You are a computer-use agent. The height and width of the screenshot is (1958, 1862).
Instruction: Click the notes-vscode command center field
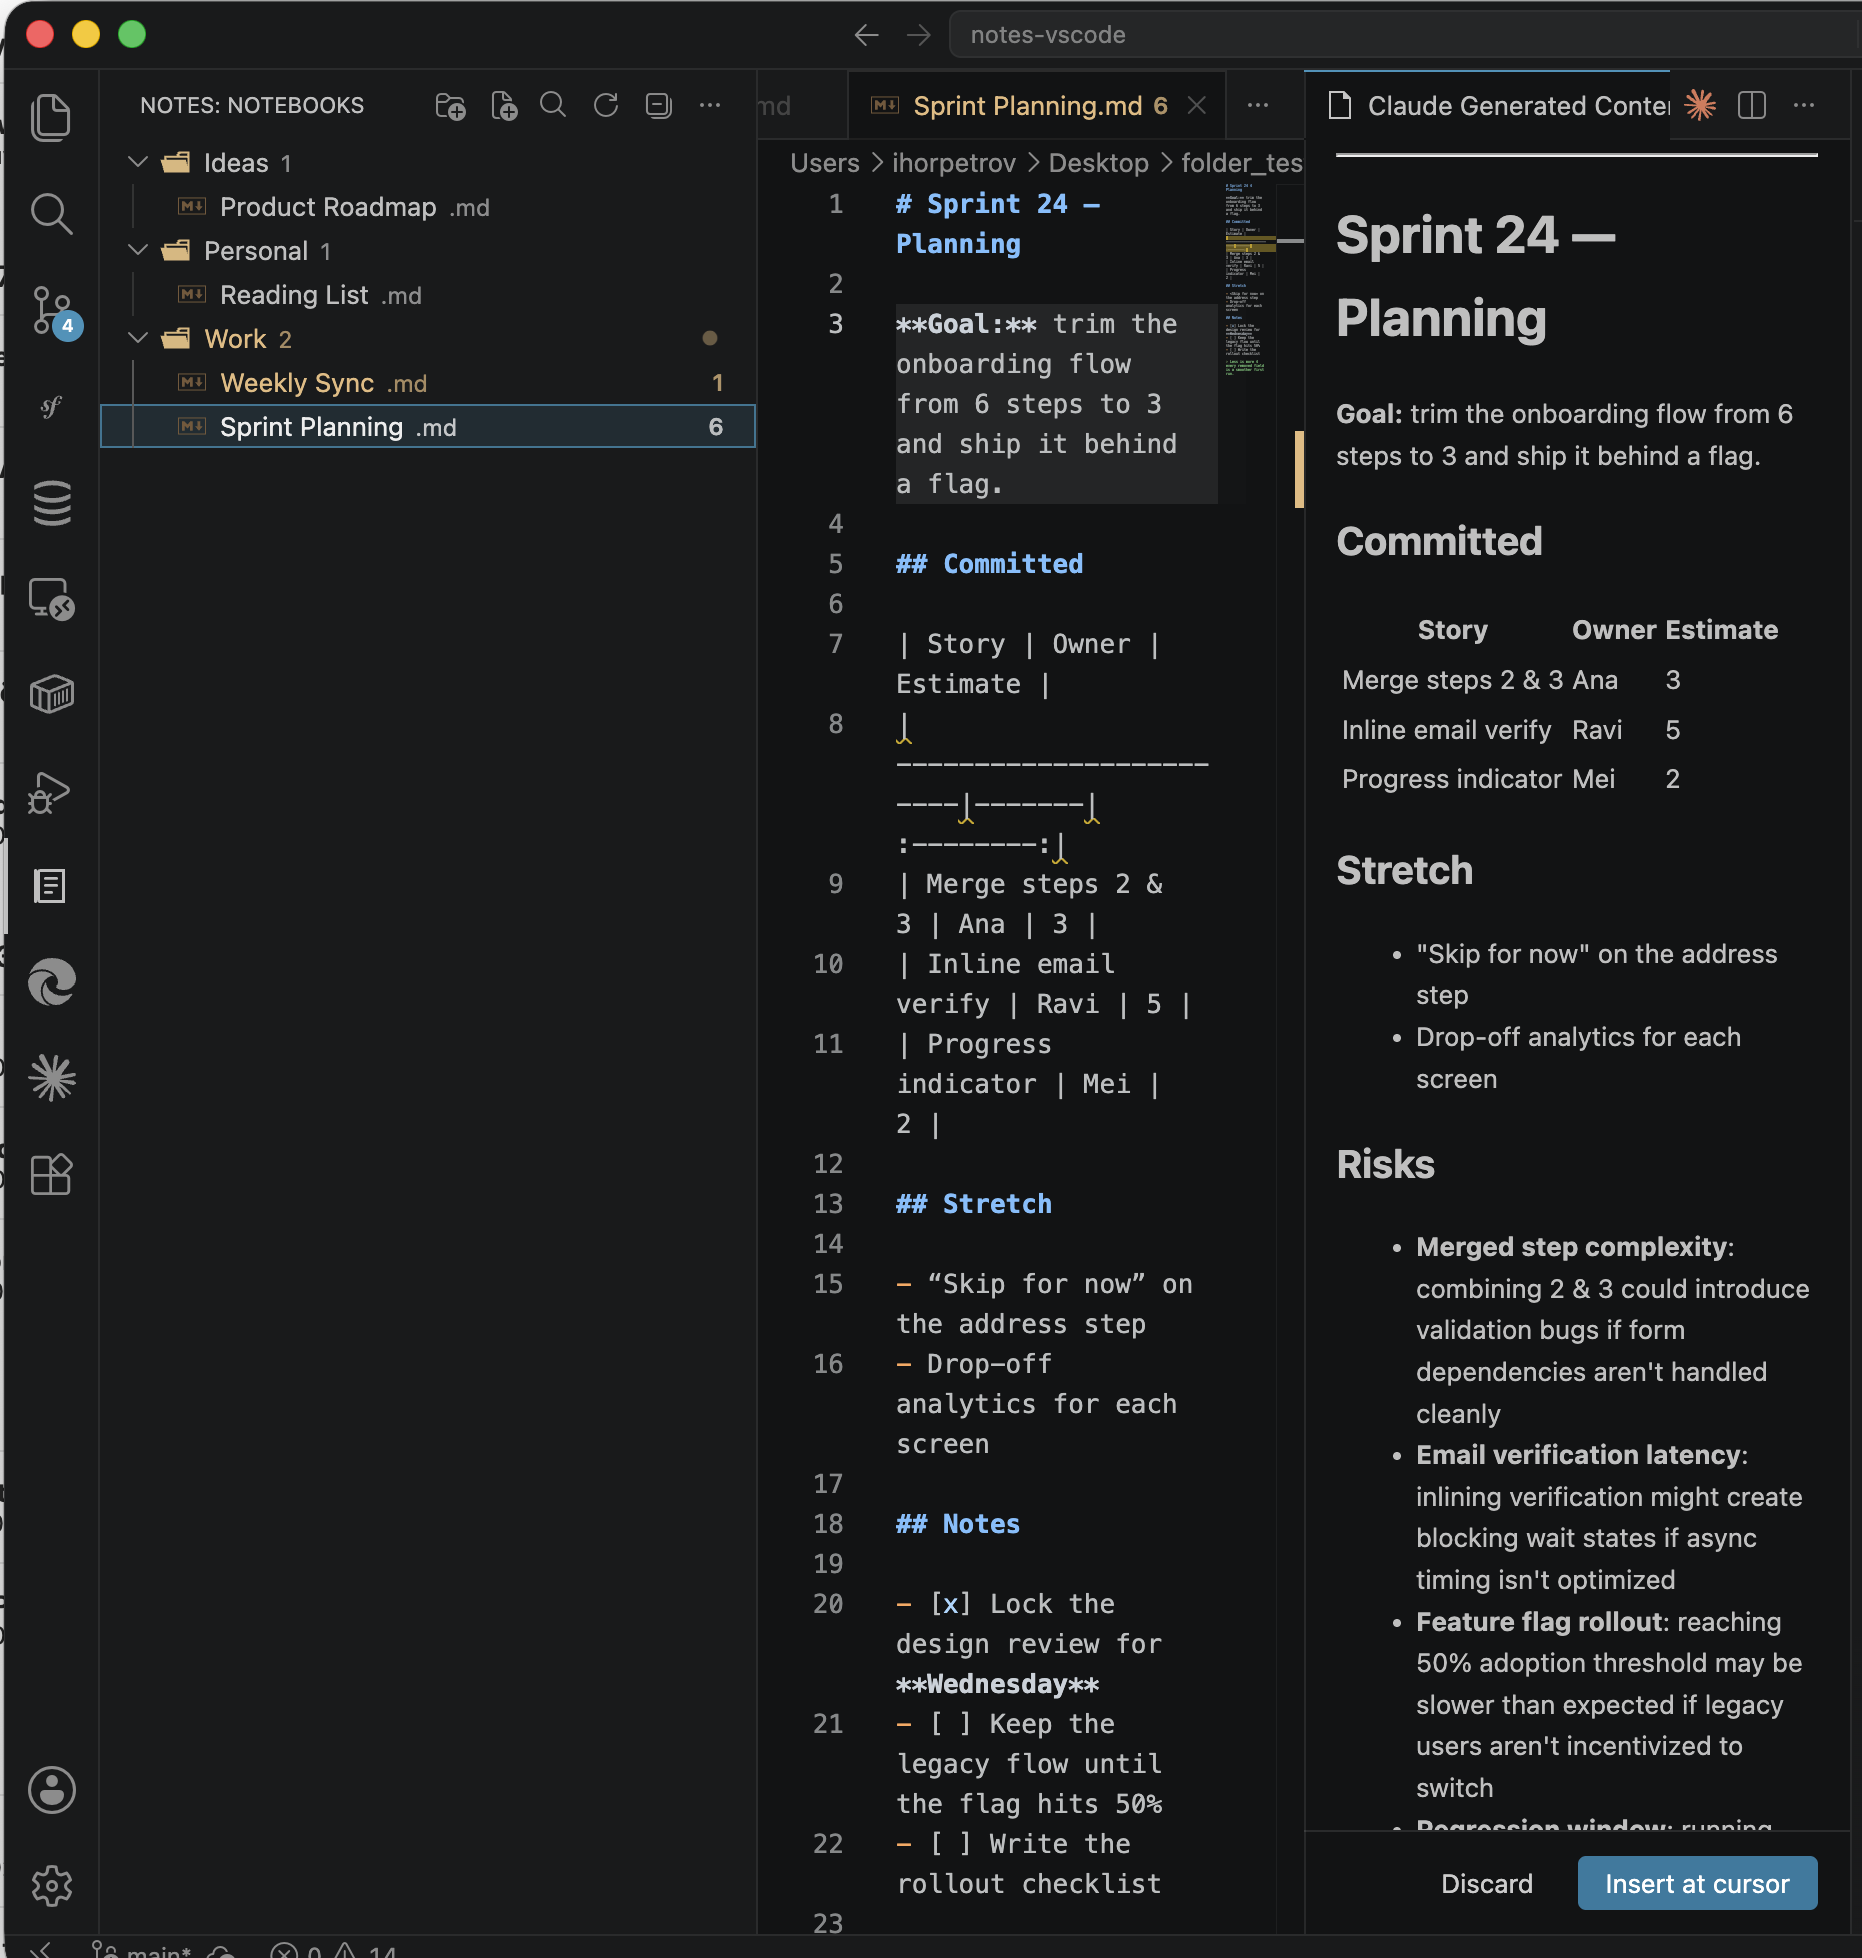click(x=1404, y=35)
